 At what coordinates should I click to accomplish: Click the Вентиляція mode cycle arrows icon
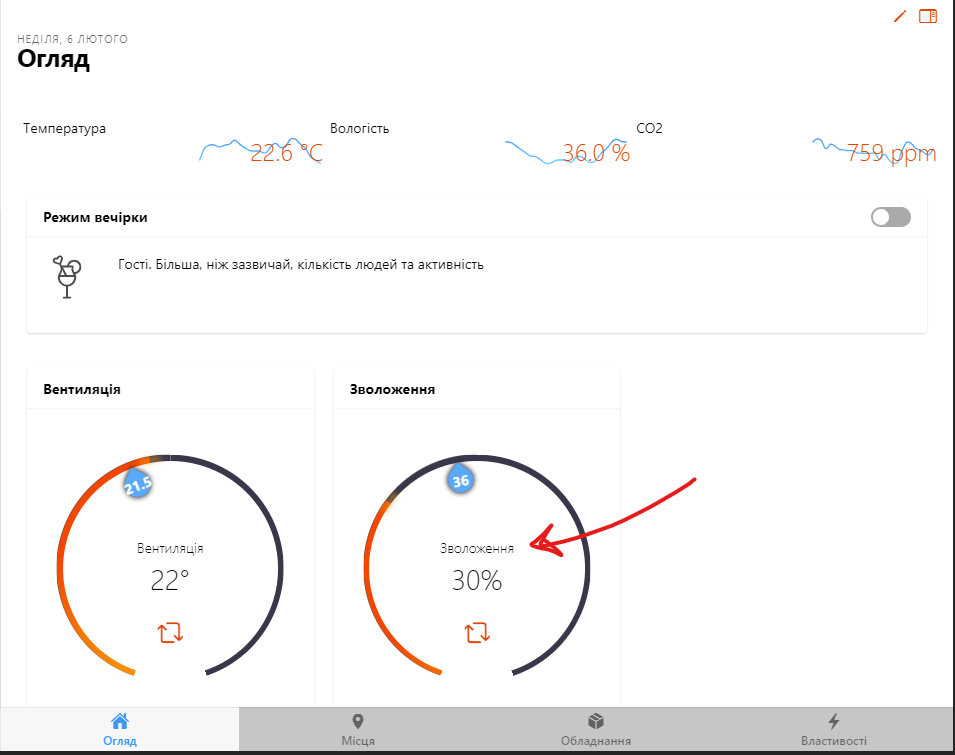(171, 633)
